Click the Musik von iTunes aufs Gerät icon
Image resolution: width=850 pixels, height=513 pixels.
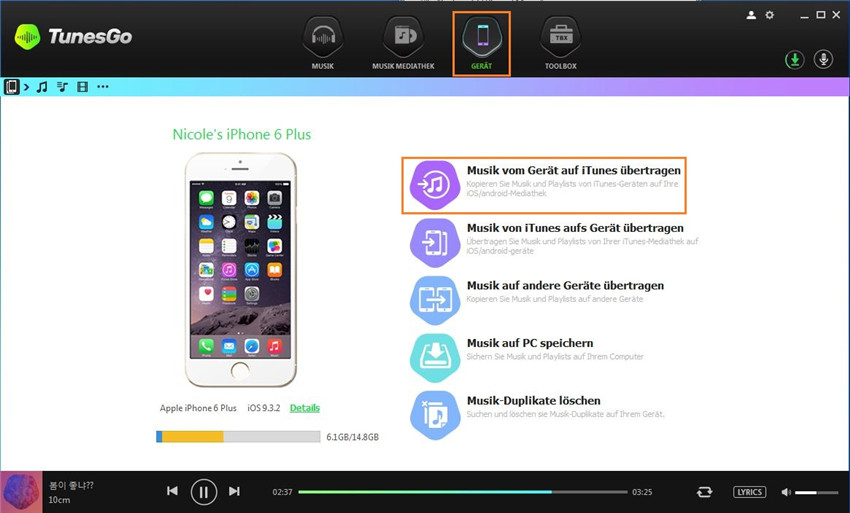point(435,242)
